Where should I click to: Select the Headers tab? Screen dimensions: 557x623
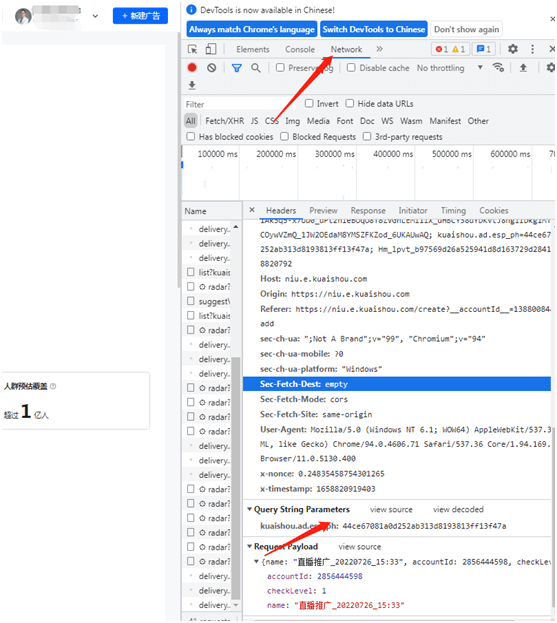[x=281, y=211]
